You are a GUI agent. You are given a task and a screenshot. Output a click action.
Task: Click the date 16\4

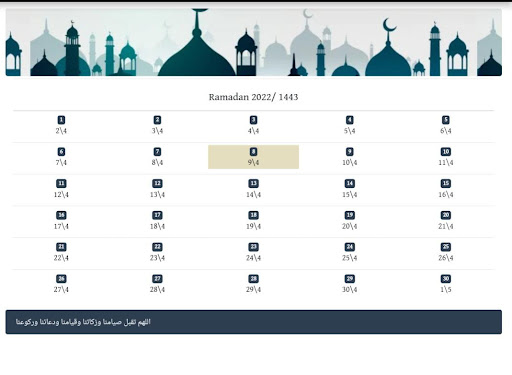tap(446, 194)
